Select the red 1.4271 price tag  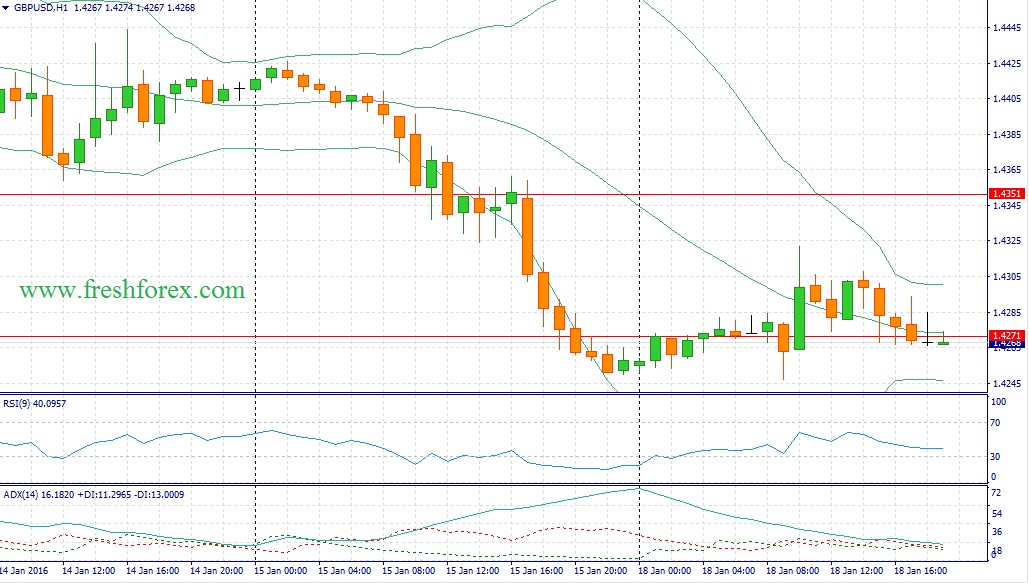pos(1003,336)
